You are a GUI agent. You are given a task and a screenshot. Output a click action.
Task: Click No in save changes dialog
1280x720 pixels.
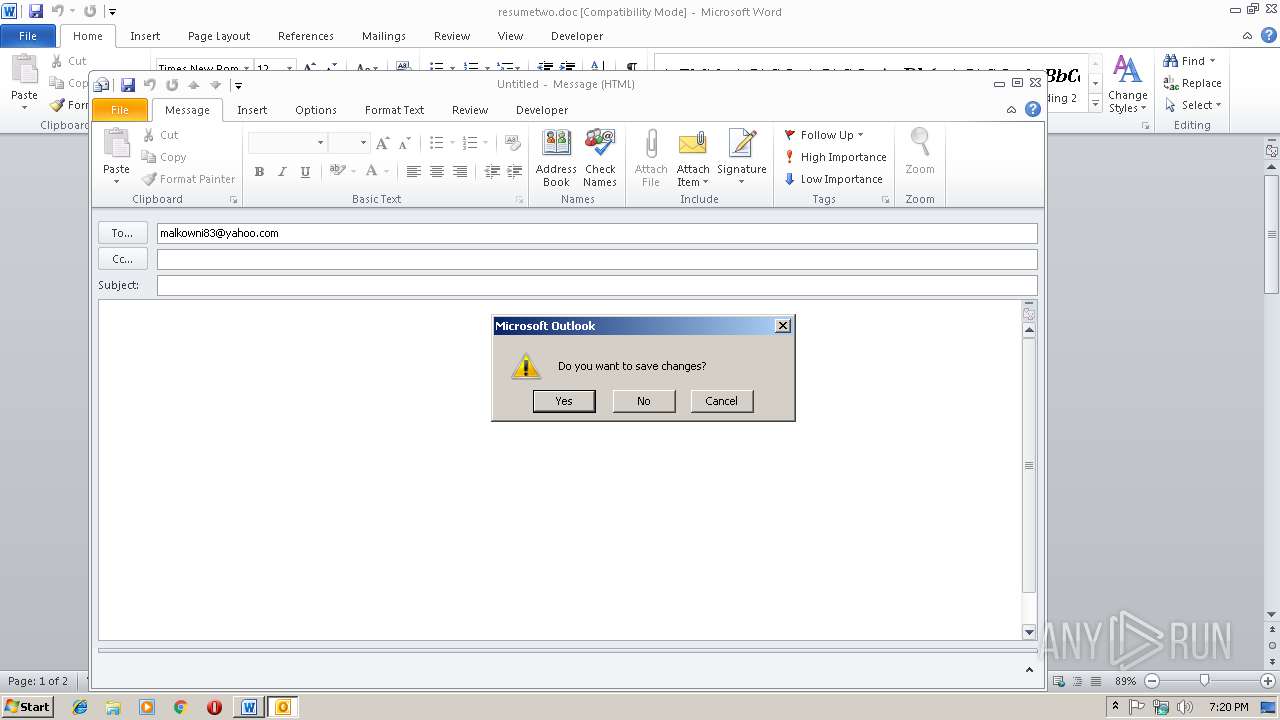[x=644, y=401]
